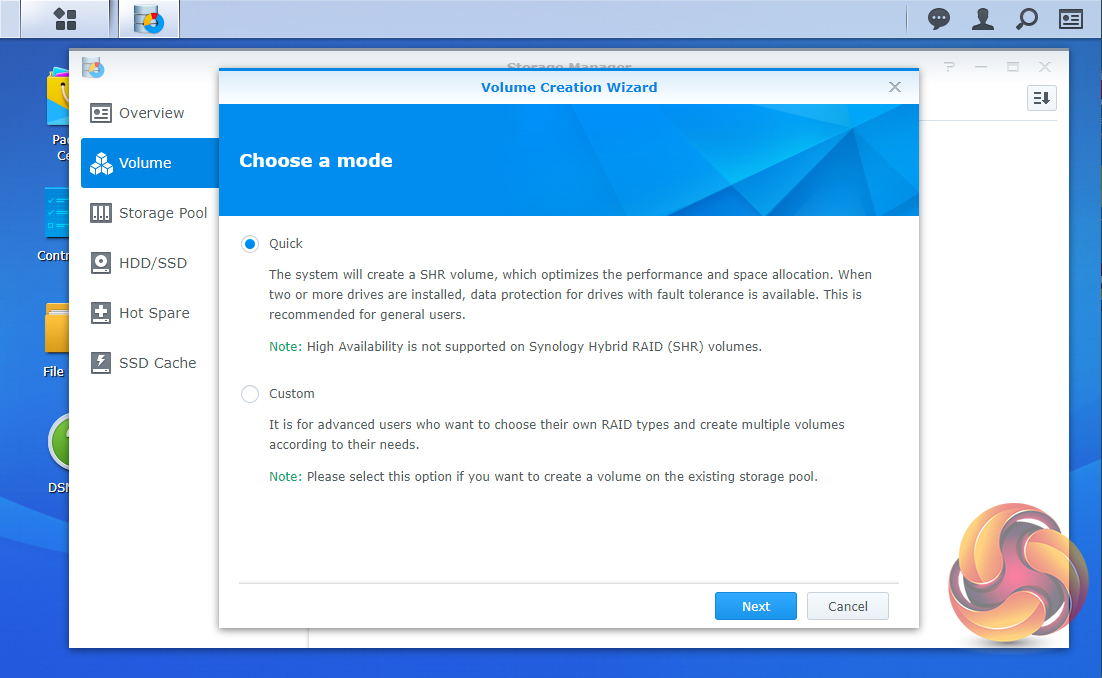Open the HDD/SSD section
Image resolution: width=1102 pixels, height=678 pixels.
(x=150, y=263)
